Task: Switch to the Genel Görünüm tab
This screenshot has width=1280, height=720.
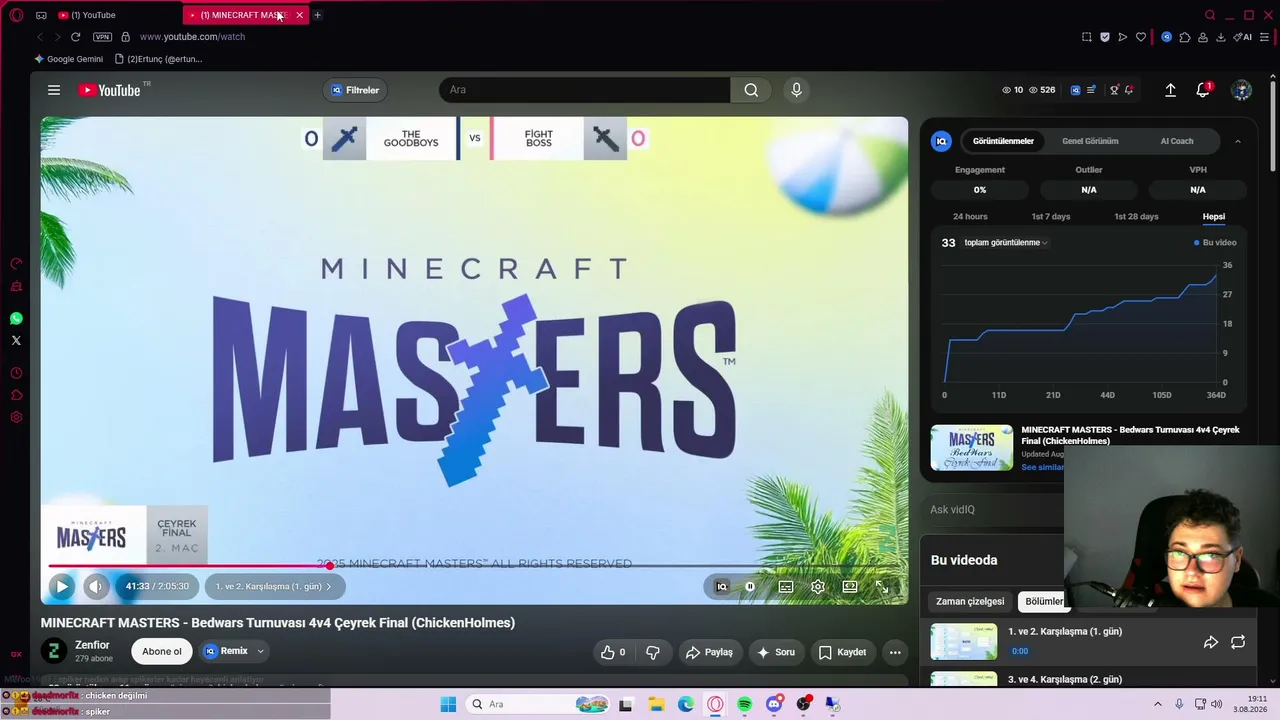Action: tap(1090, 141)
